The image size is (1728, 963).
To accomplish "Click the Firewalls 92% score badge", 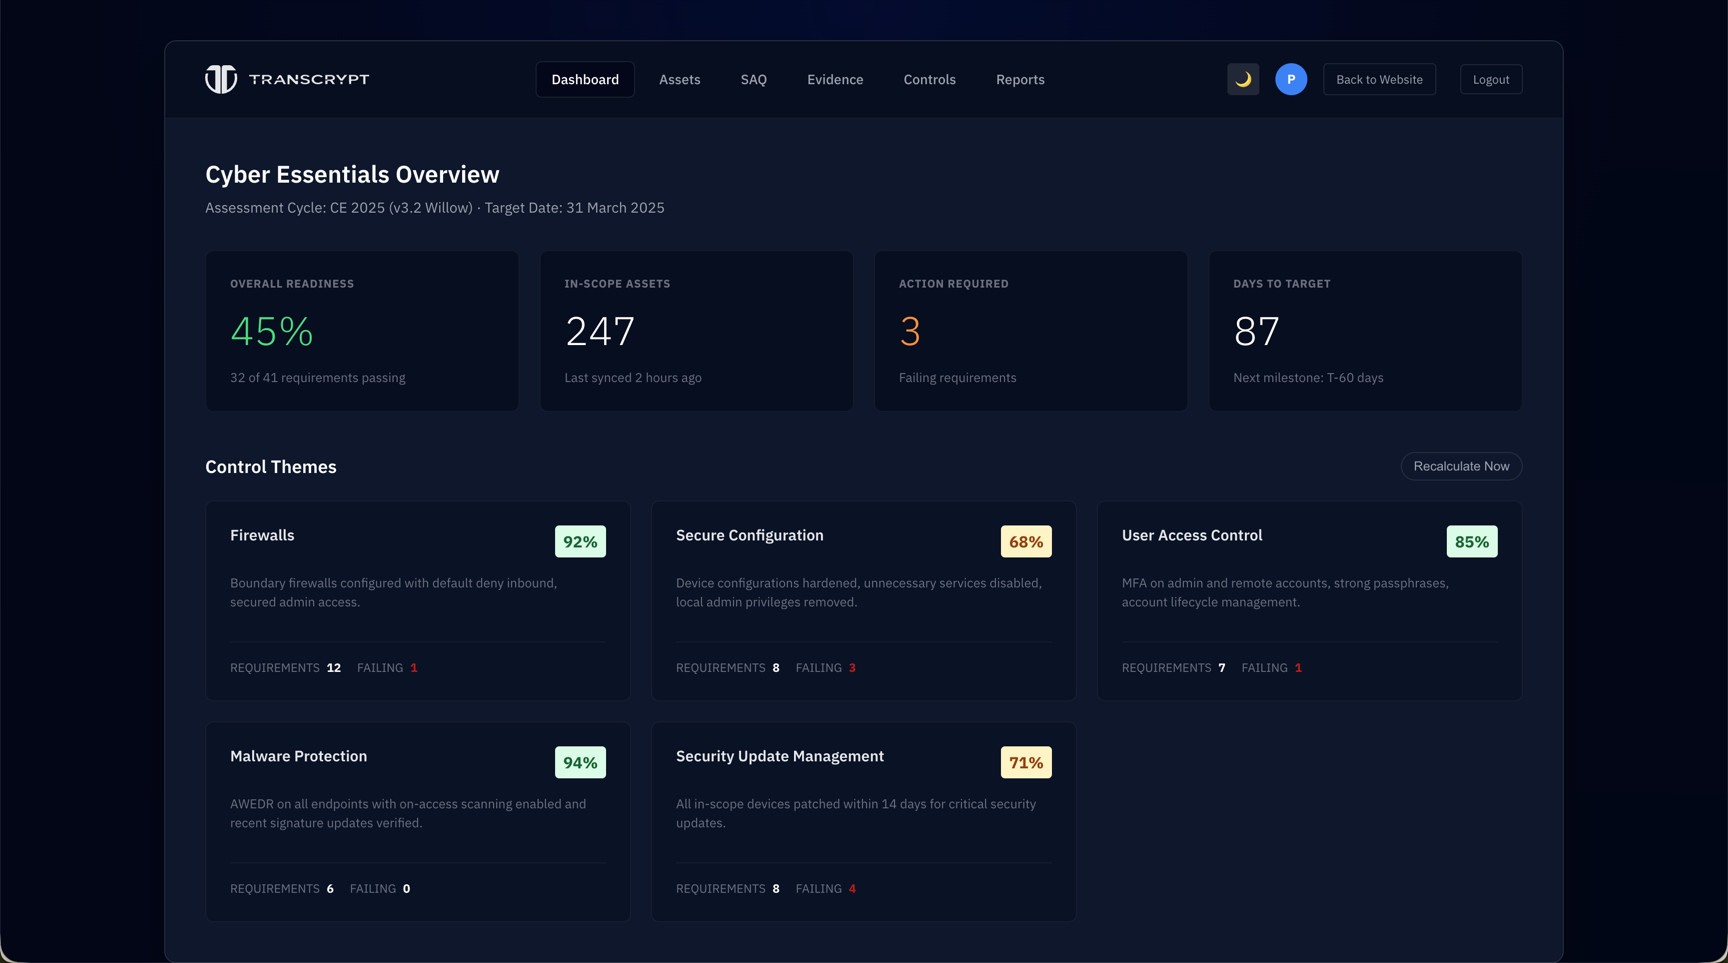I will (x=580, y=541).
